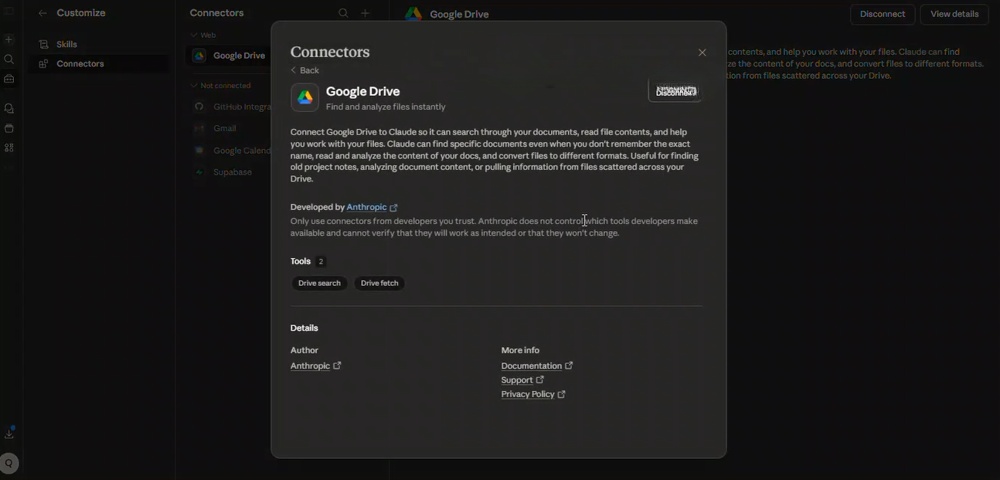Select Gmail in the connectors list

230,128
